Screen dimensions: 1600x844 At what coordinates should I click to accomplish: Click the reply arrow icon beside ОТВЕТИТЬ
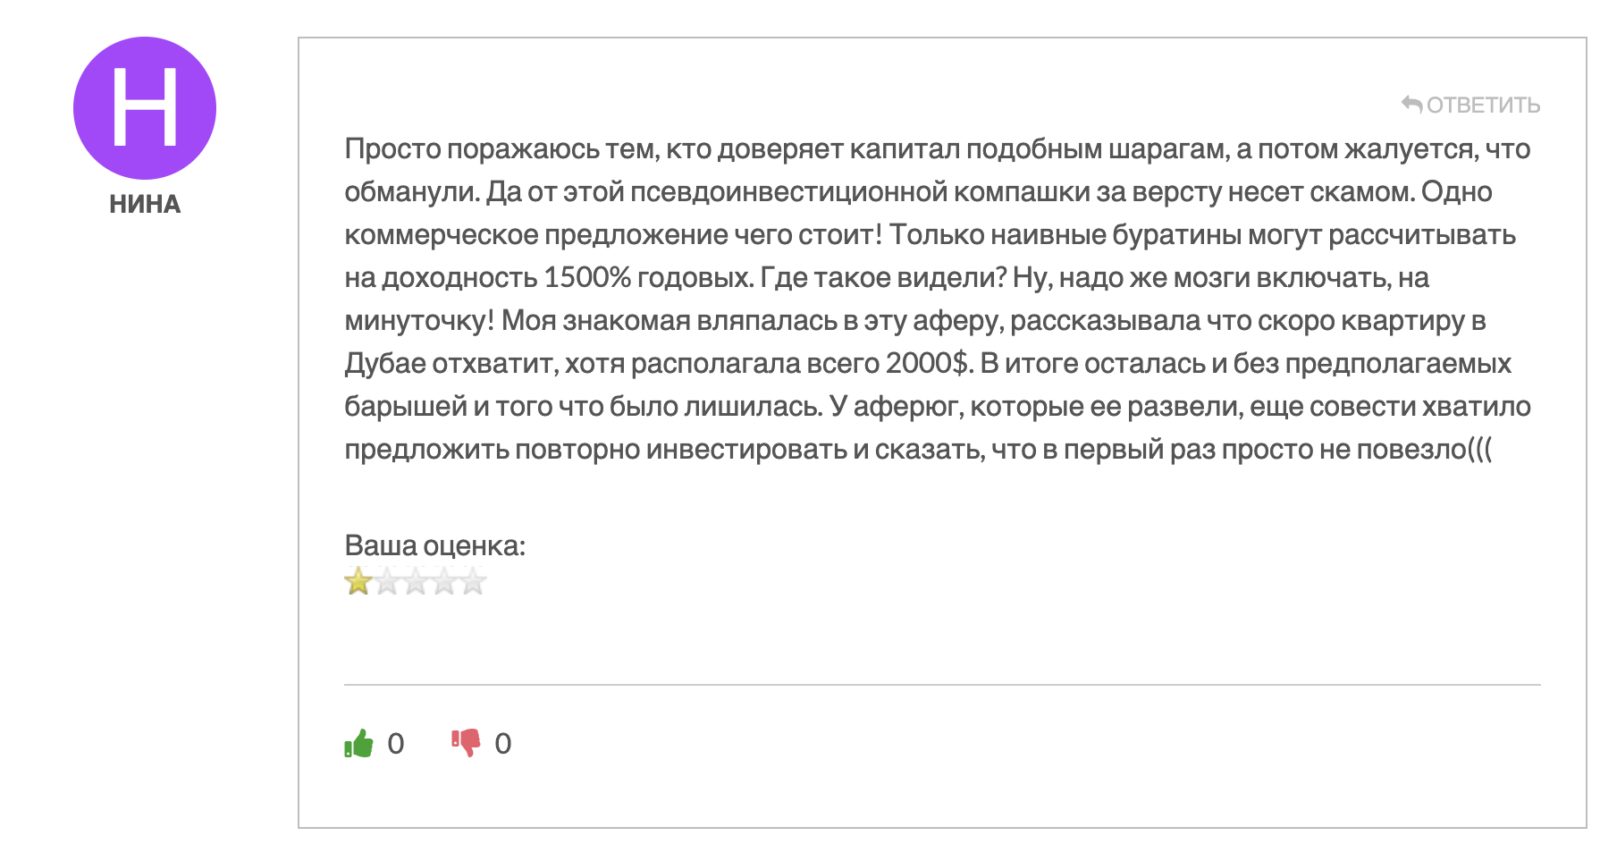point(1411,104)
